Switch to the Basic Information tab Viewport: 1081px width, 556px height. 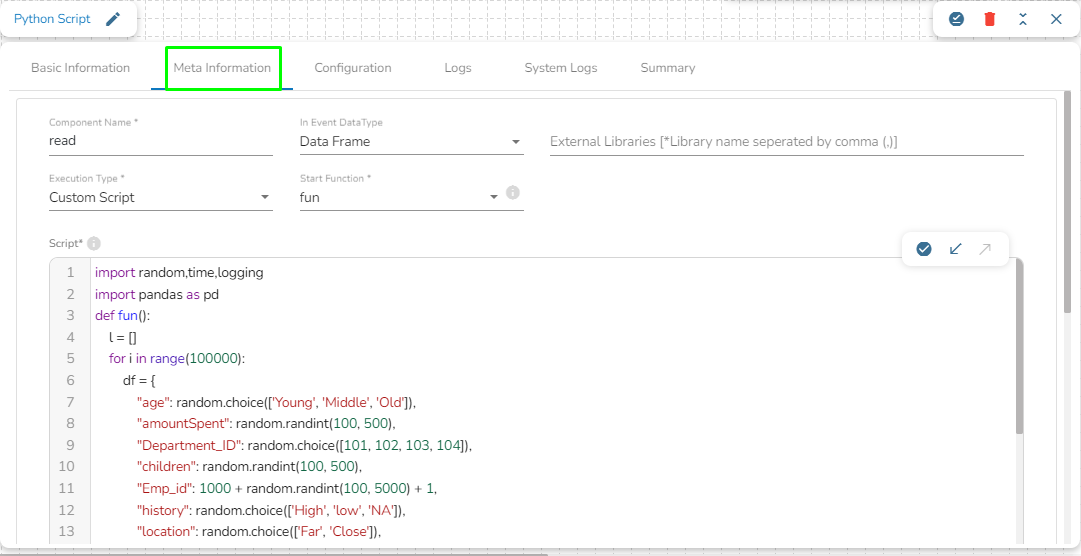coord(80,68)
